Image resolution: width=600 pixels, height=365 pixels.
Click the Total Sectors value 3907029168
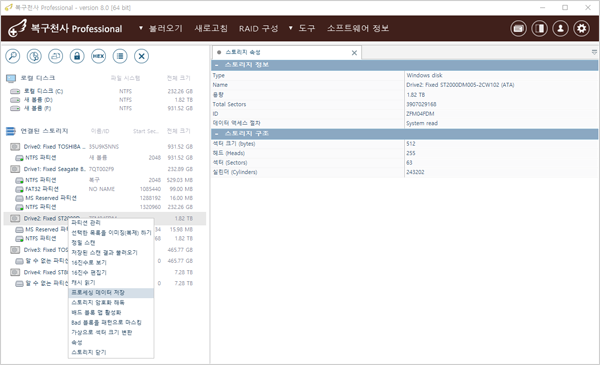[x=421, y=104]
